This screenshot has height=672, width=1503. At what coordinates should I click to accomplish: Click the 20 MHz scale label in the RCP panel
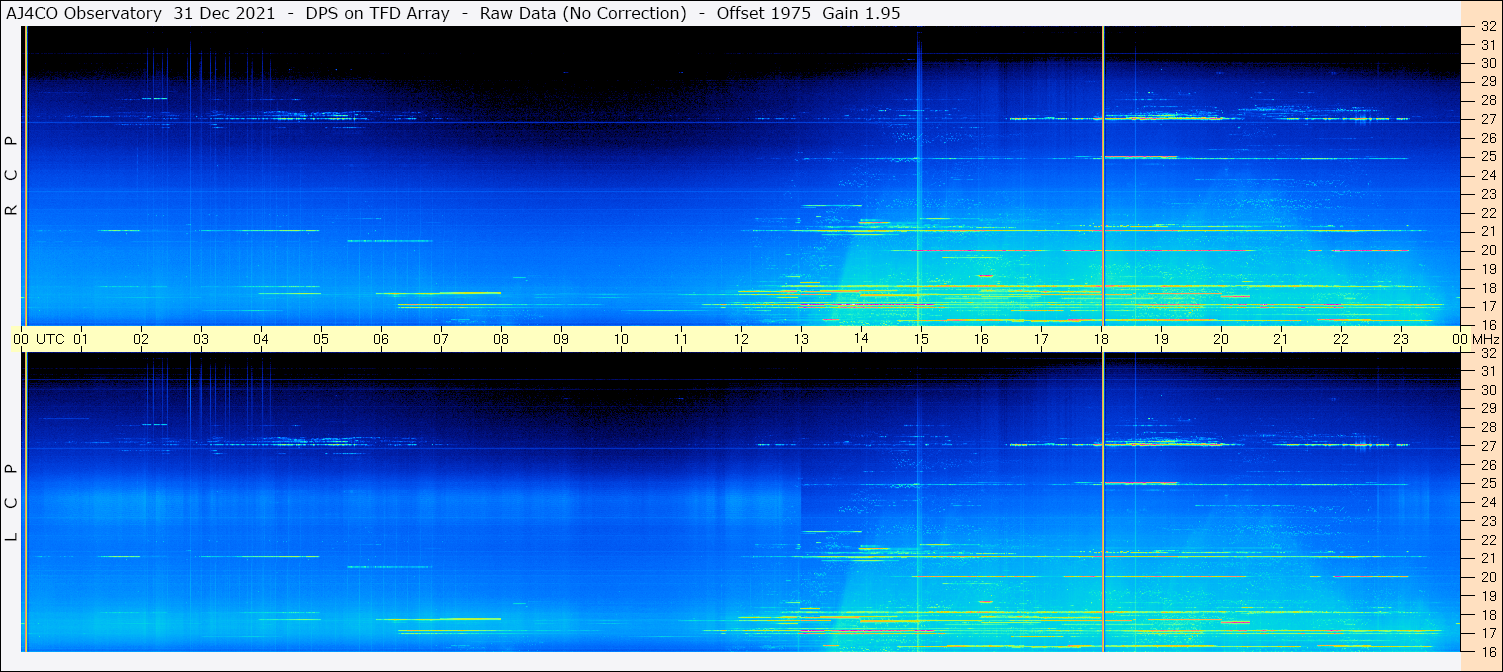[x=1487, y=250]
